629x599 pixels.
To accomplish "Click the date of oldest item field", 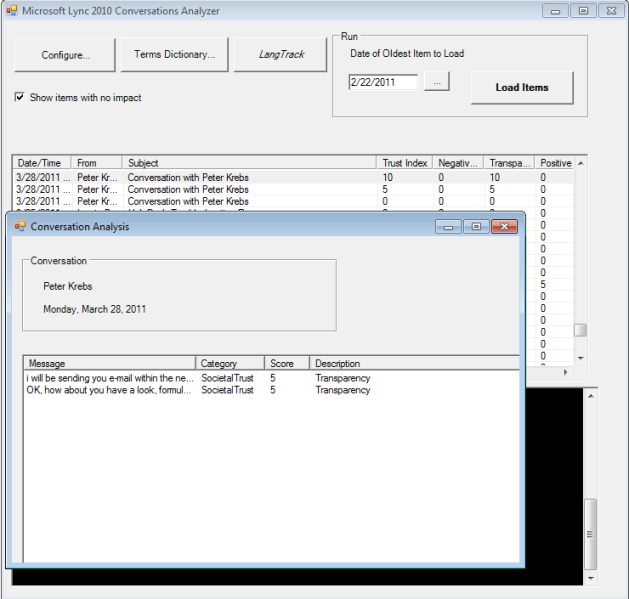I will tap(384, 82).
